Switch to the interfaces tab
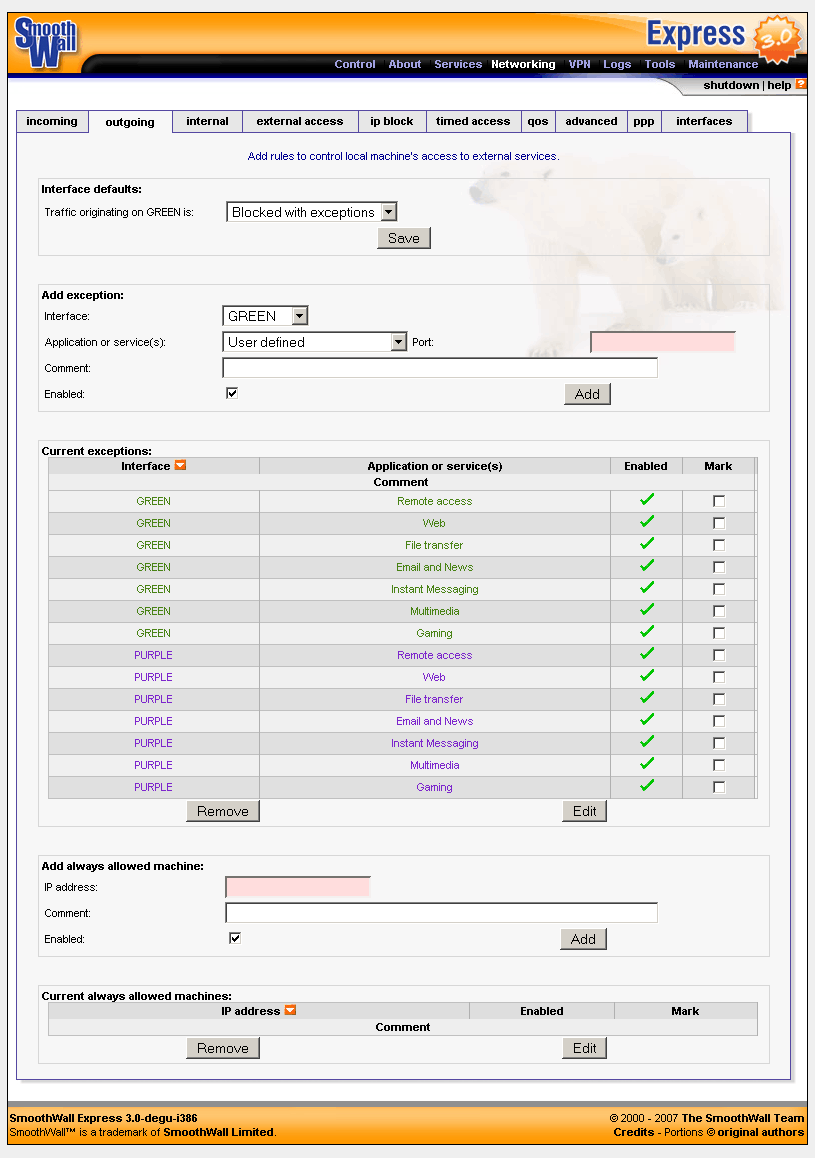The image size is (815, 1158). 704,121
